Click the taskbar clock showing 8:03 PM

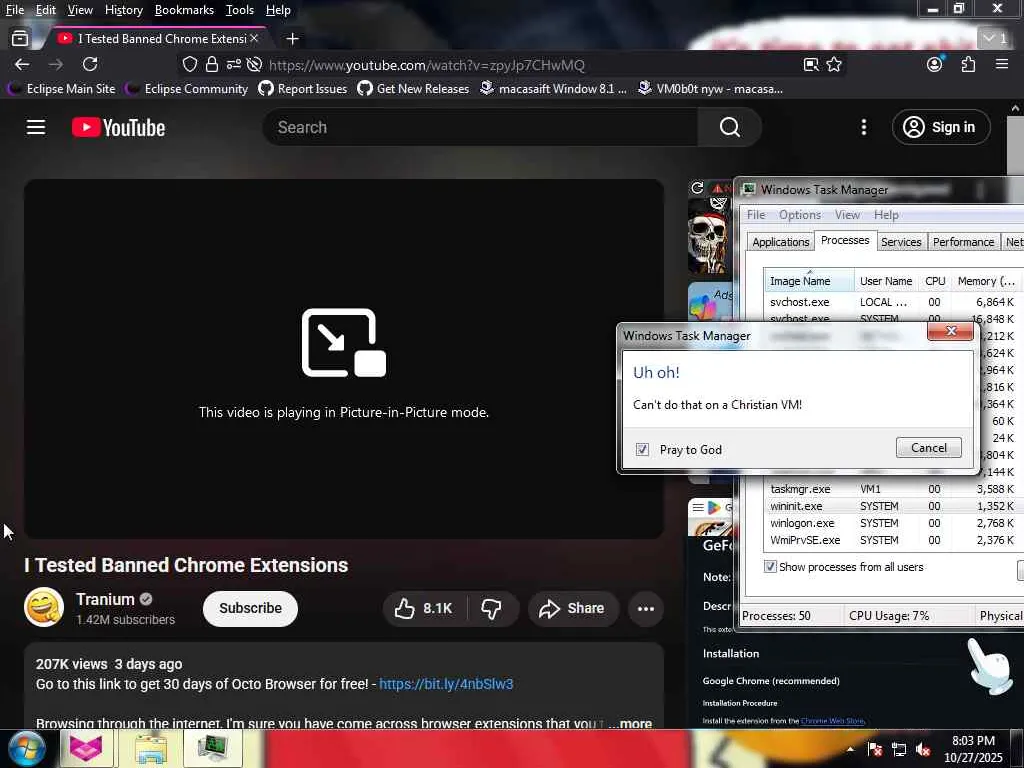(973, 749)
